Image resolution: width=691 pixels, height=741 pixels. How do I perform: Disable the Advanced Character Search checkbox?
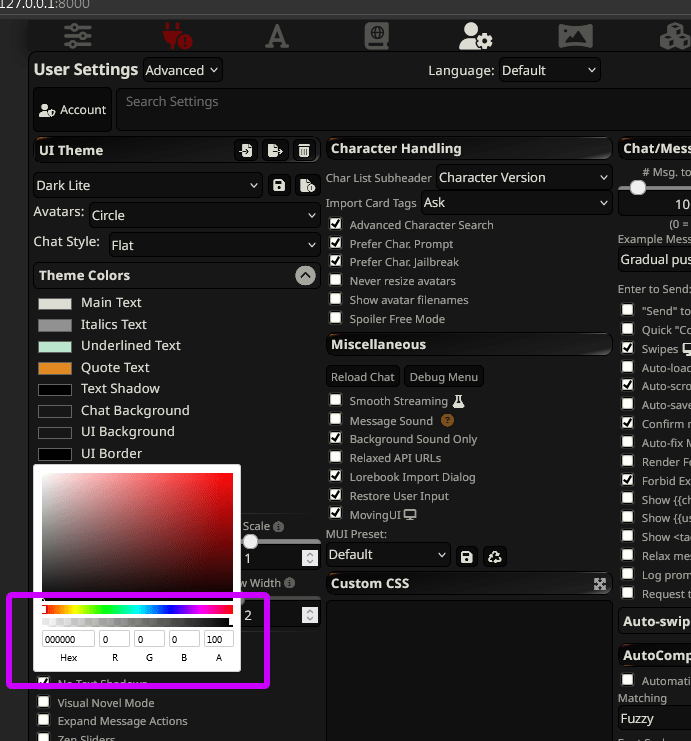tap(336, 225)
